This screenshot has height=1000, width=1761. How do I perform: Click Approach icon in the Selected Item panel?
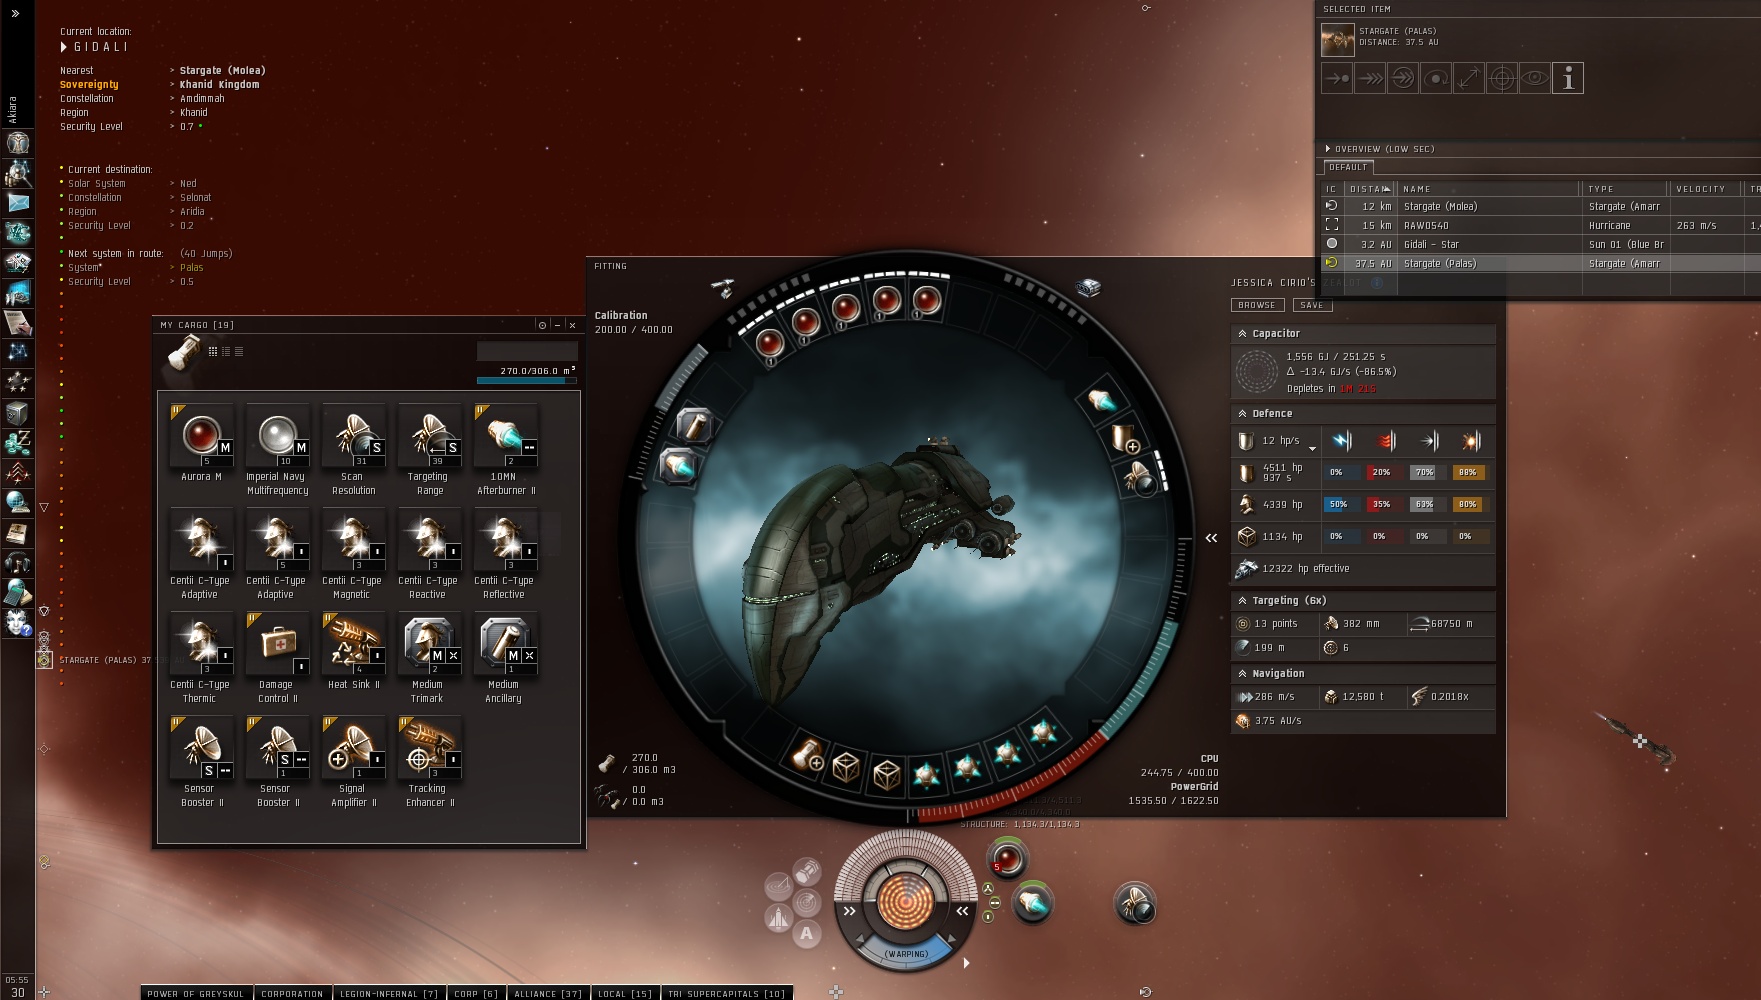[x=1337, y=78]
